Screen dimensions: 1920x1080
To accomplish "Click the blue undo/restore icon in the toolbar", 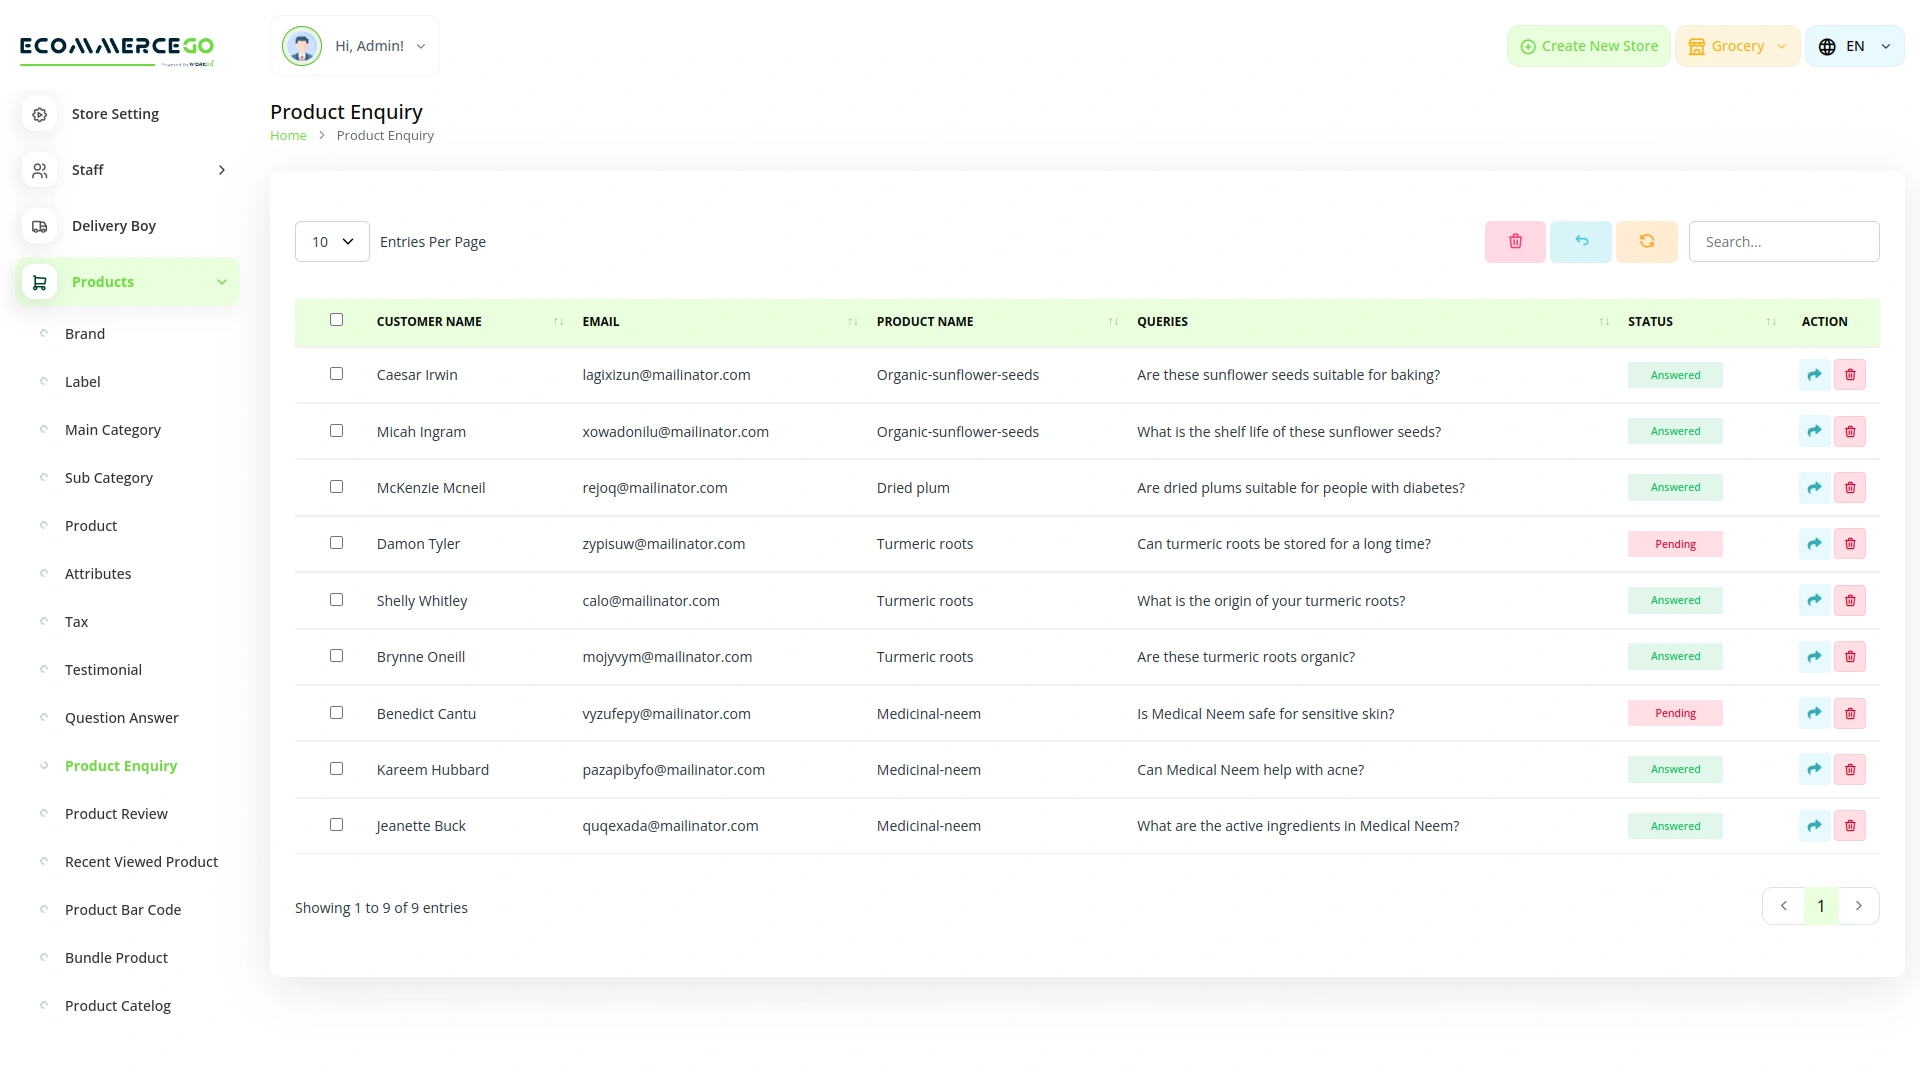I will (1580, 241).
